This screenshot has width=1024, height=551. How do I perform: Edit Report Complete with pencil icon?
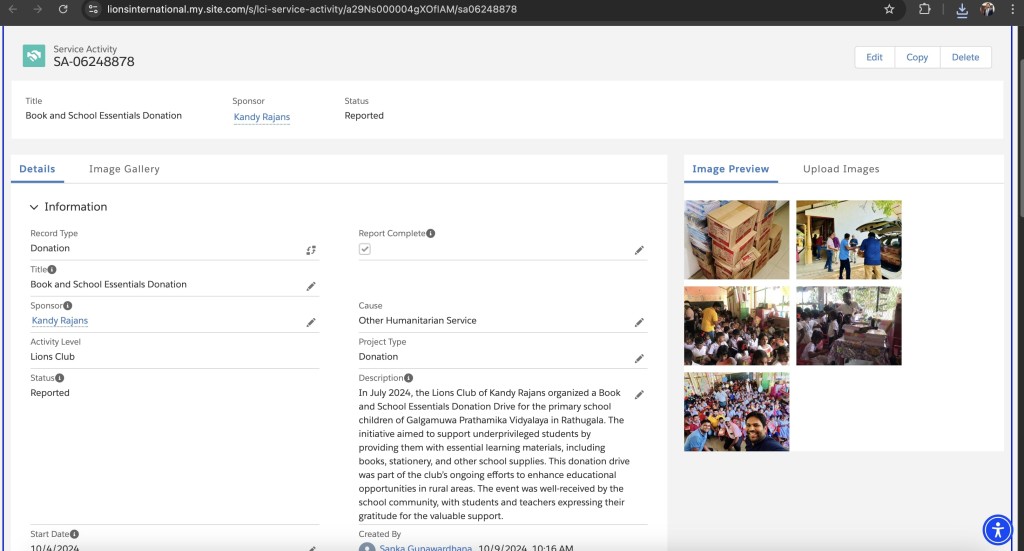[639, 250]
